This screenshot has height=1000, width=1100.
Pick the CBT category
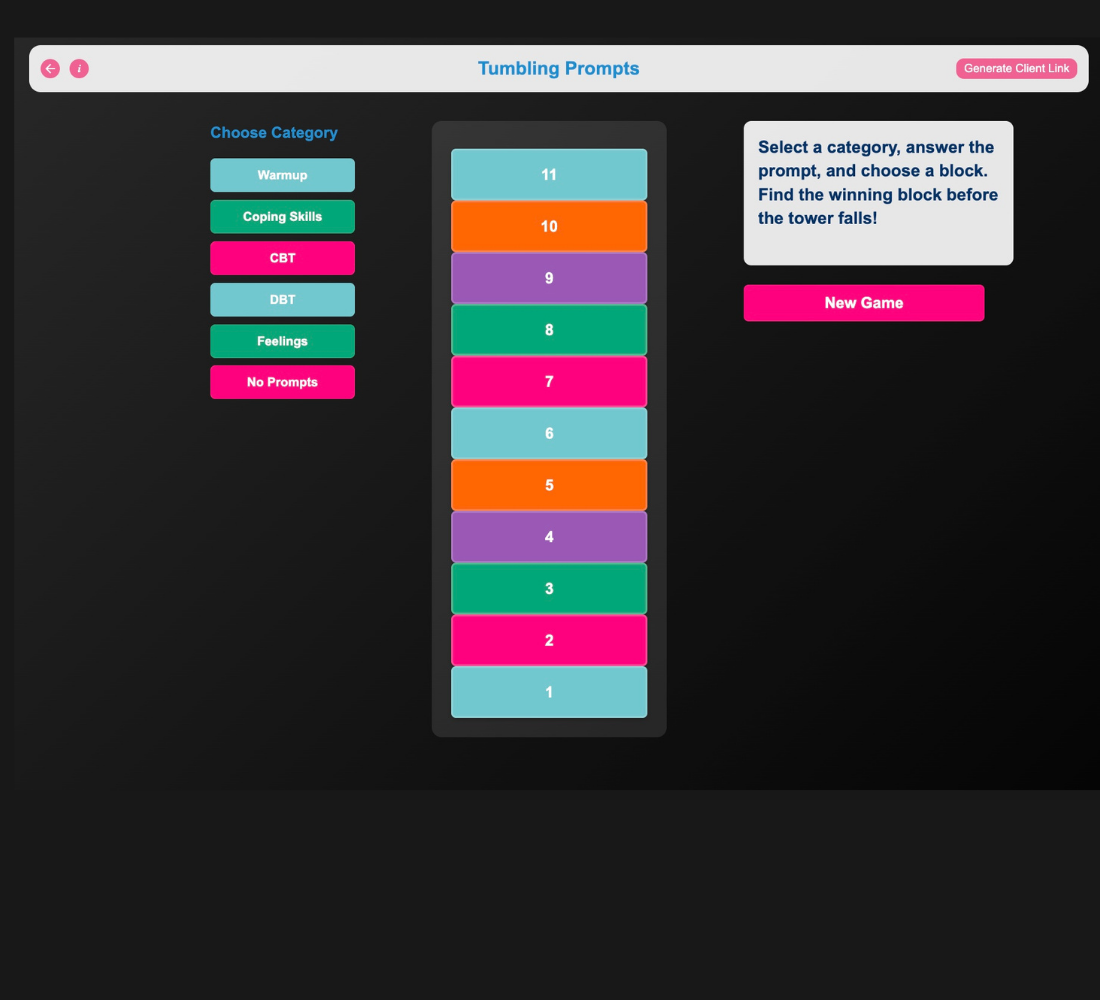pos(282,258)
